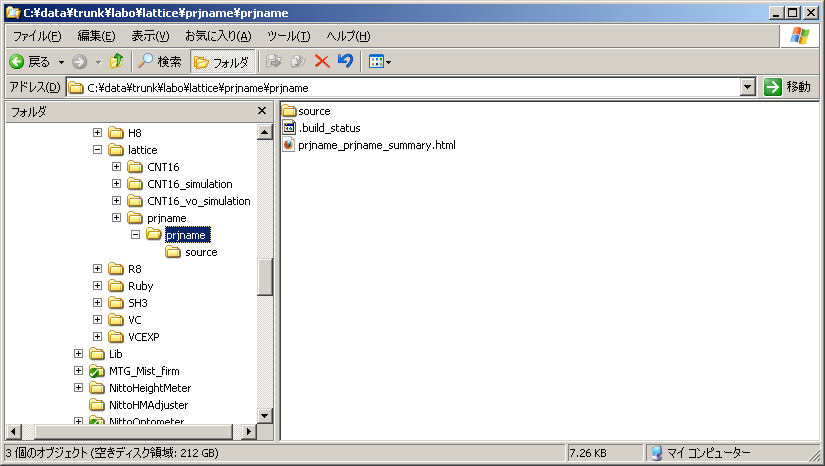
Task: Click the folder tree vertical scrollbar thumb
Action: click(265, 277)
